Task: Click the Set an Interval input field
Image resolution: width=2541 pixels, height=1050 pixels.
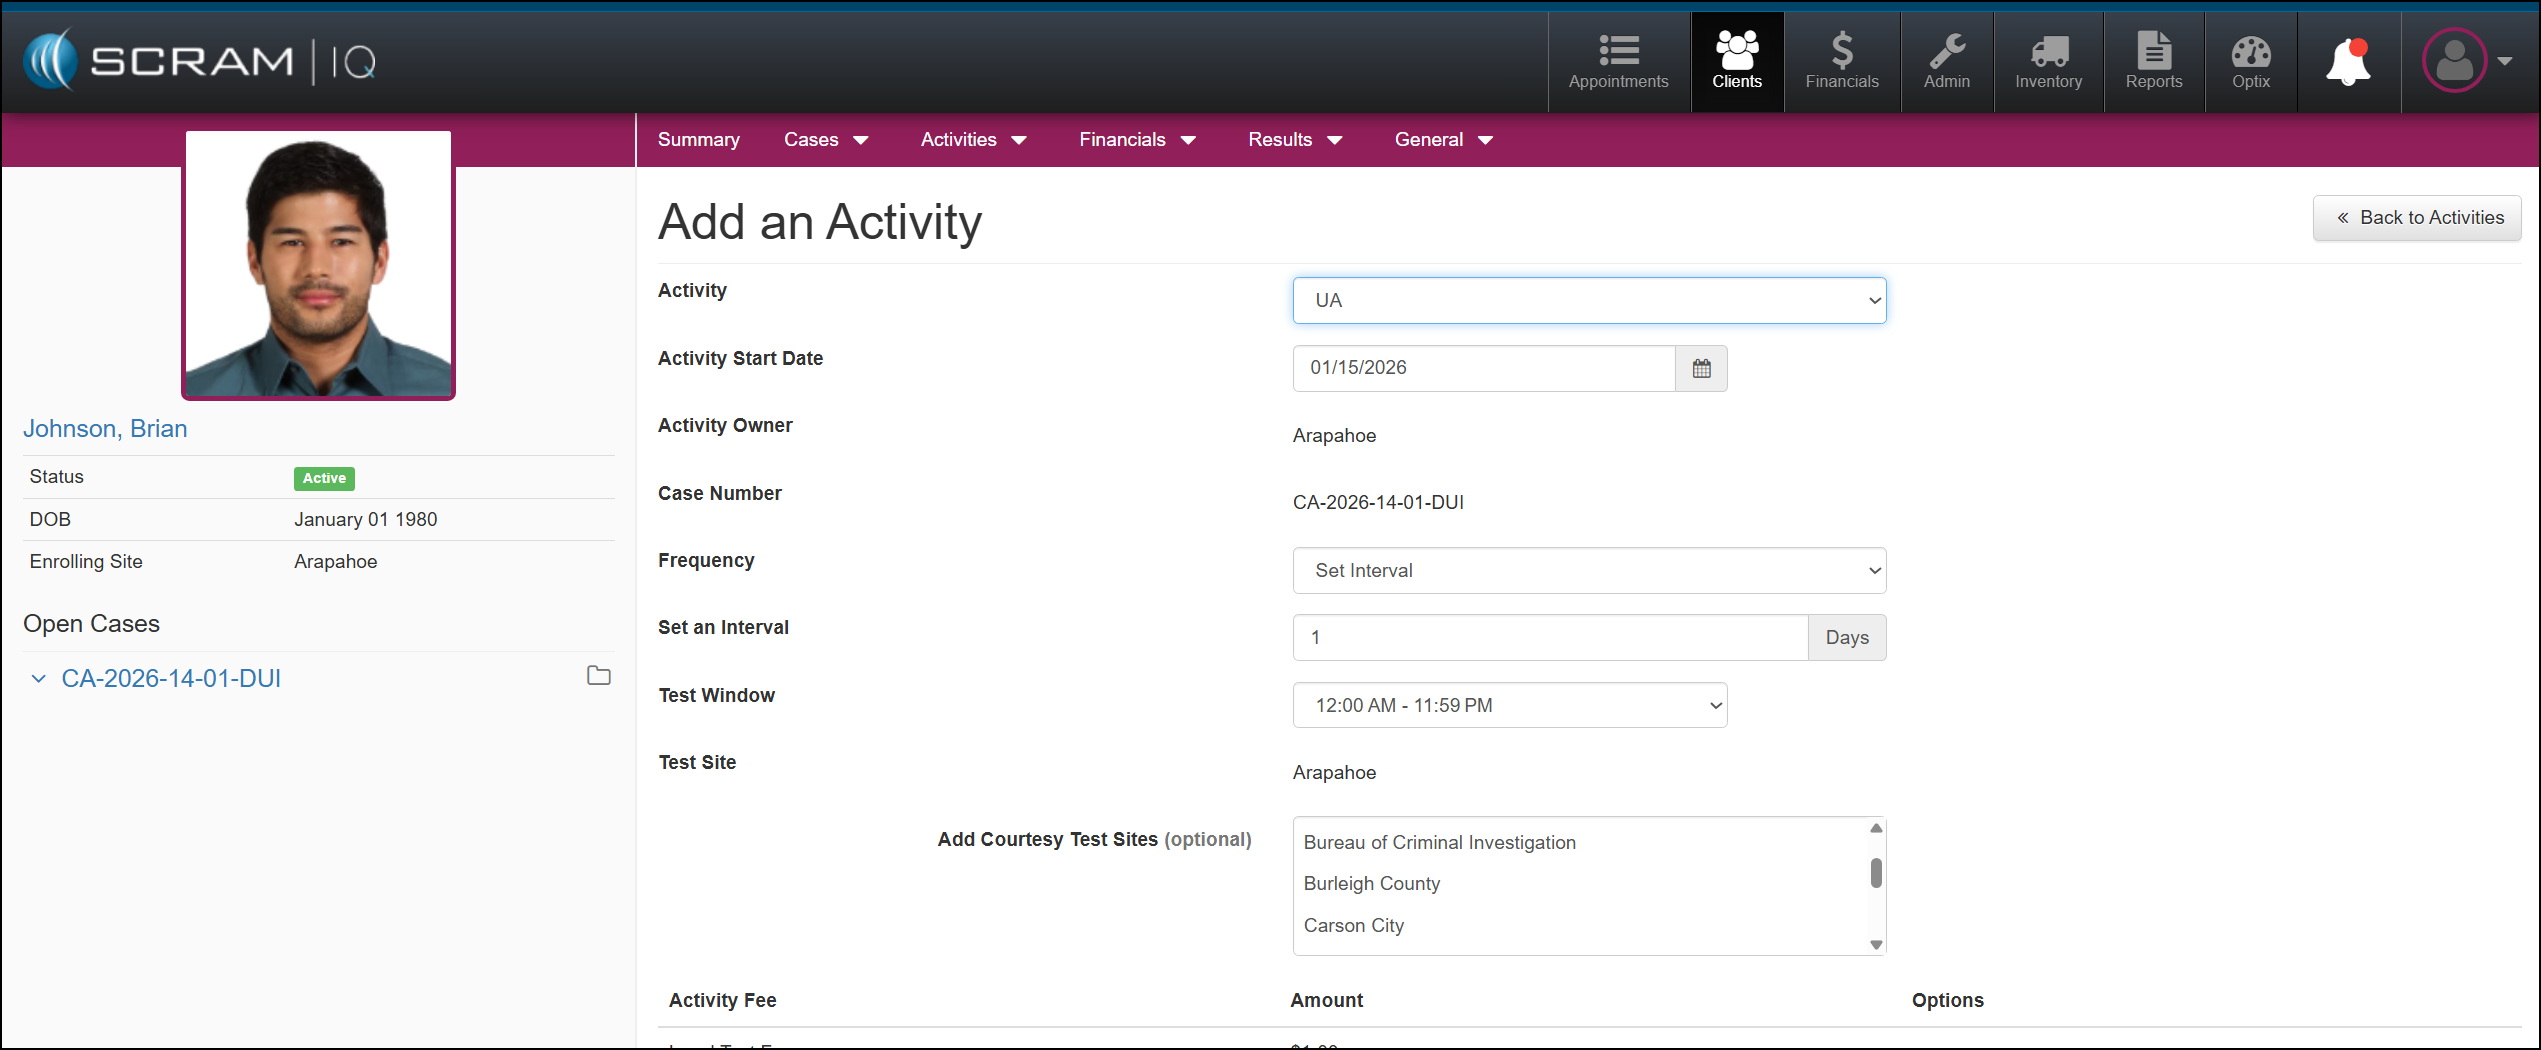Action: coord(1549,638)
